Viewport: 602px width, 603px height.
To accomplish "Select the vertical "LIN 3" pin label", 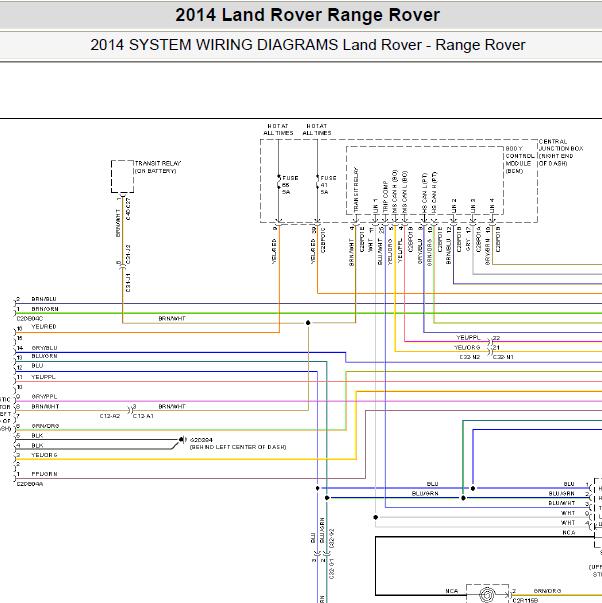I will [473, 206].
